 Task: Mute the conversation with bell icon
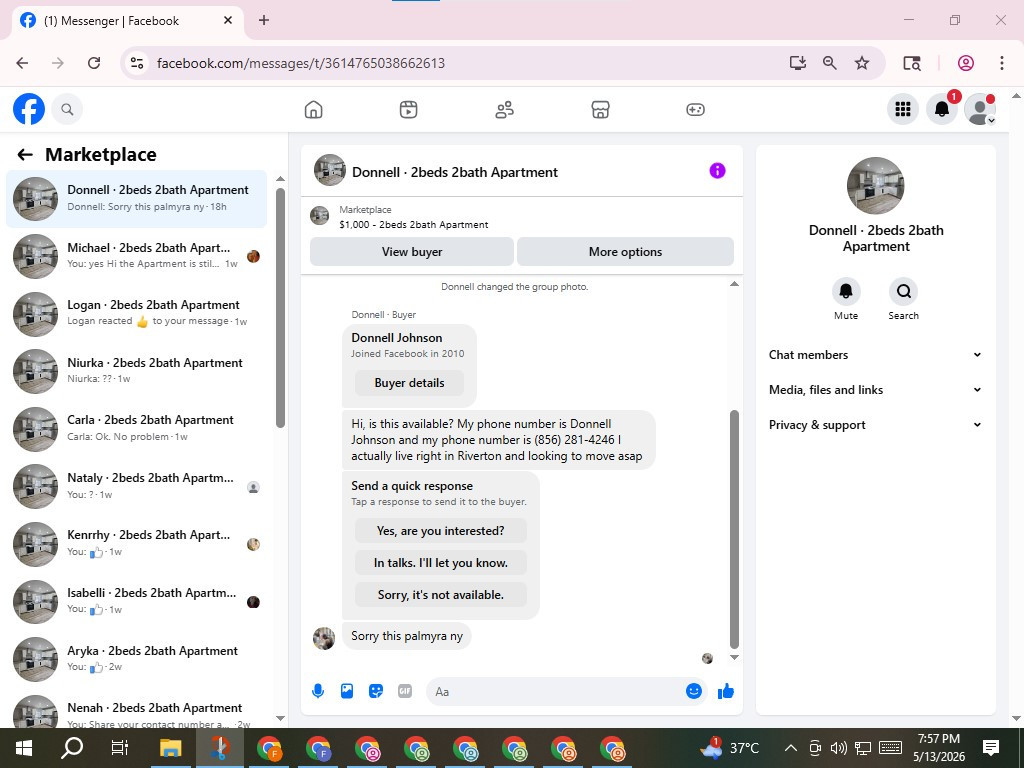coord(846,291)
